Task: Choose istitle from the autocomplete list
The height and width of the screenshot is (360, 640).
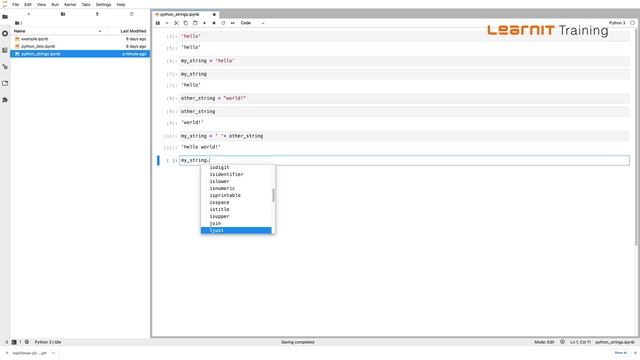Action: (236, 209)
